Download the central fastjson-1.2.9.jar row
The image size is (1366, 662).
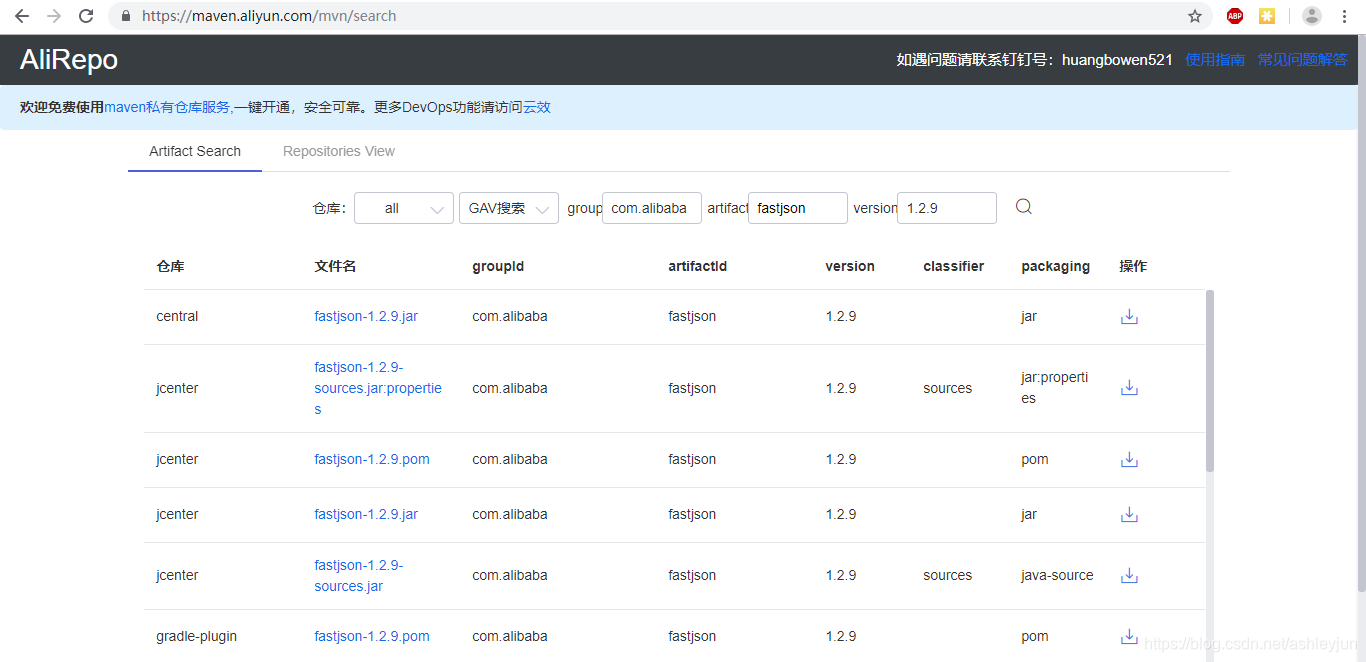click(x=1129, y=317)
